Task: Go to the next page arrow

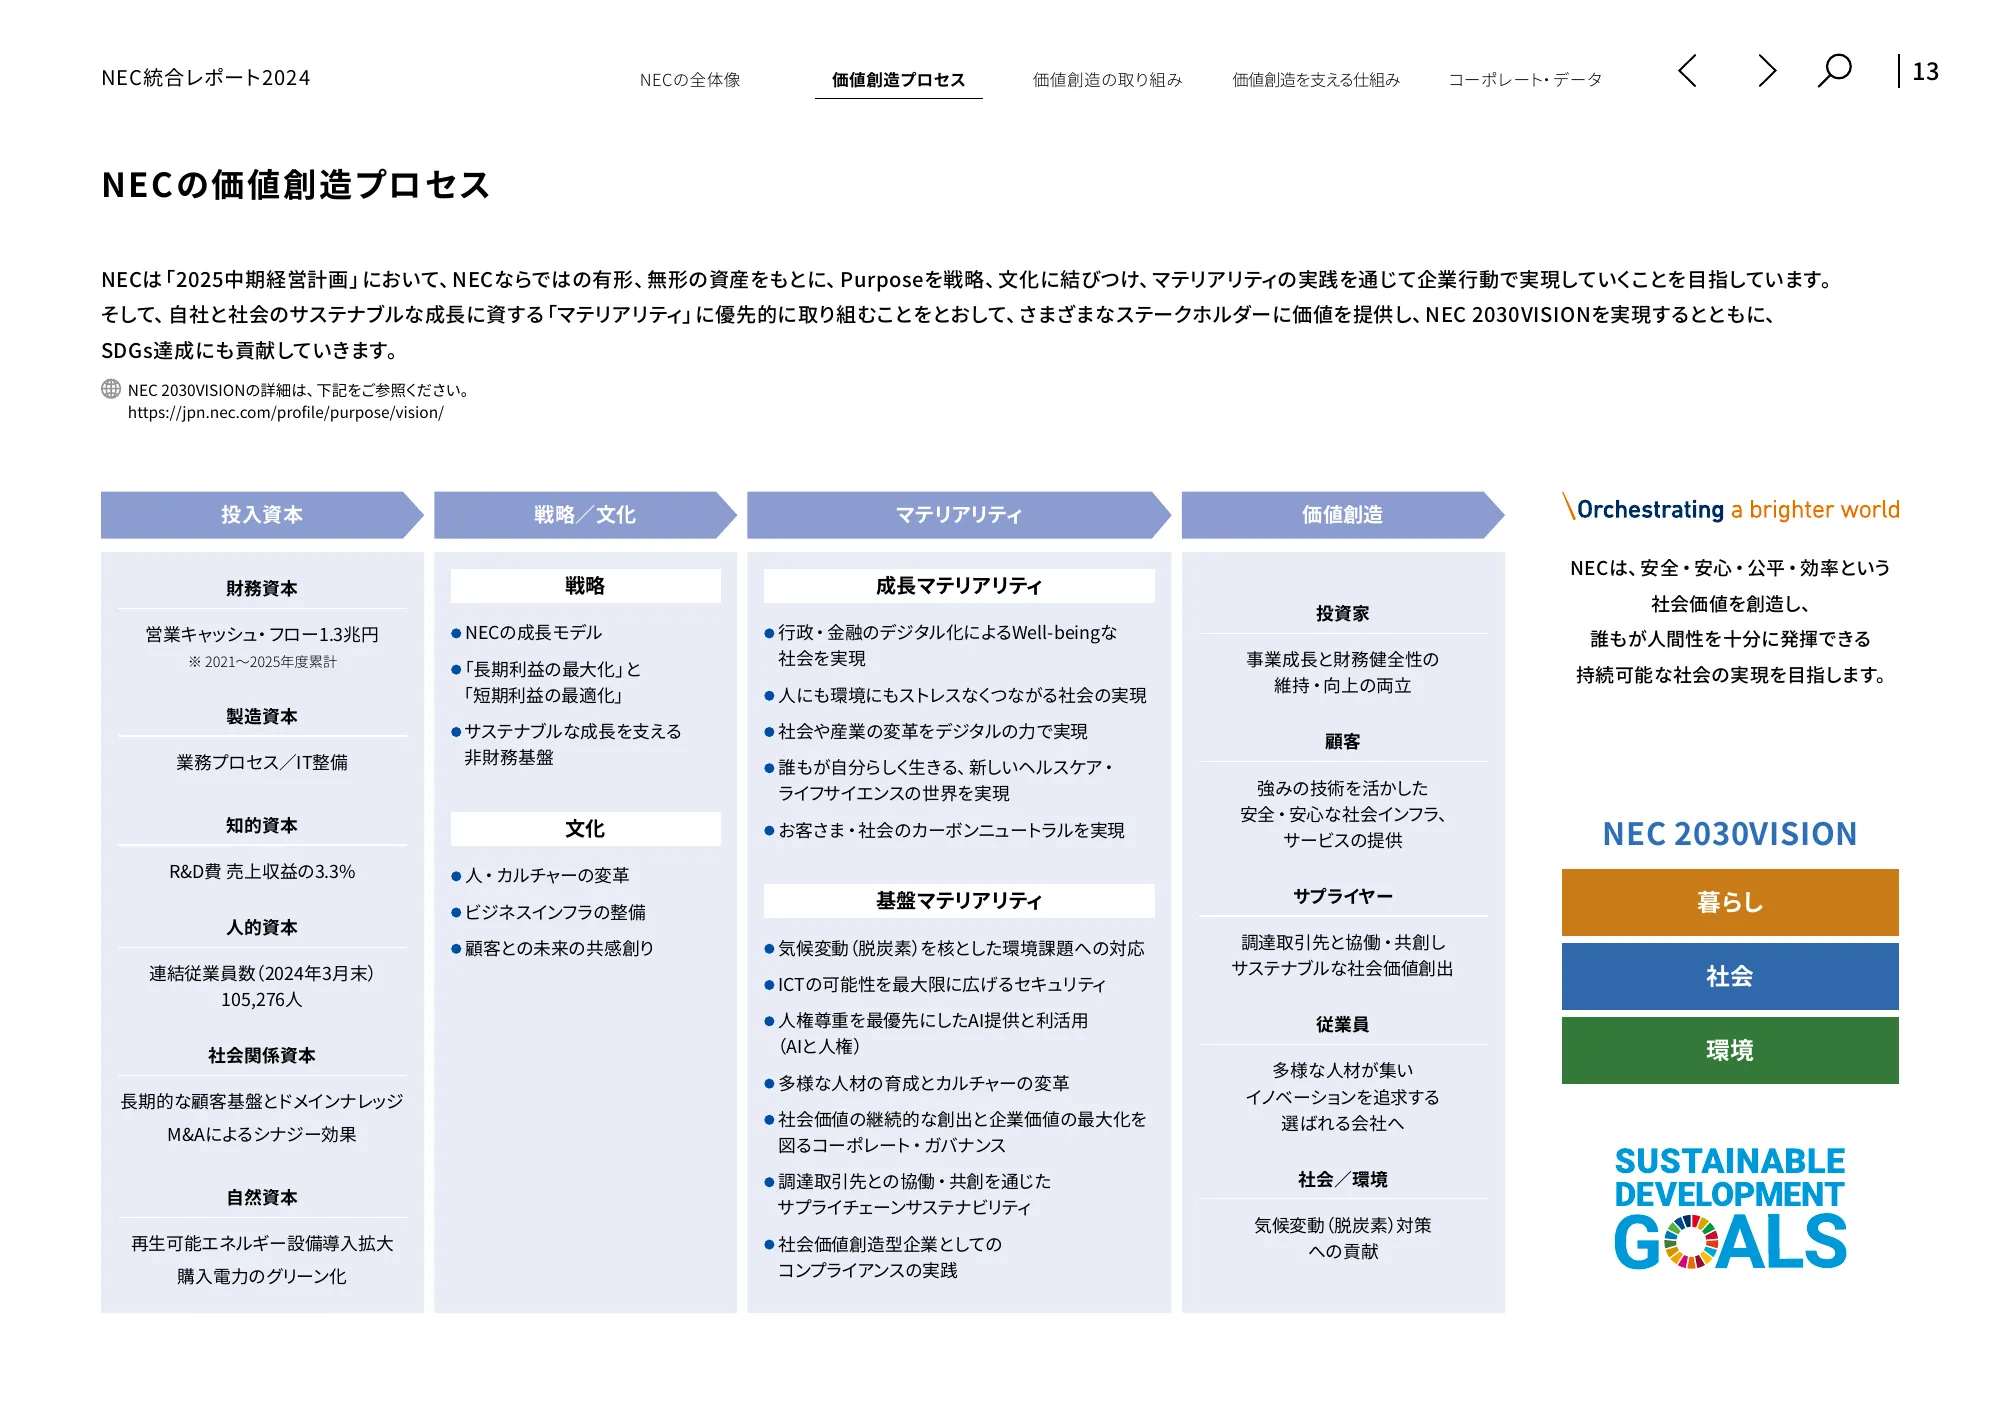Action: tap(1767, 71)
